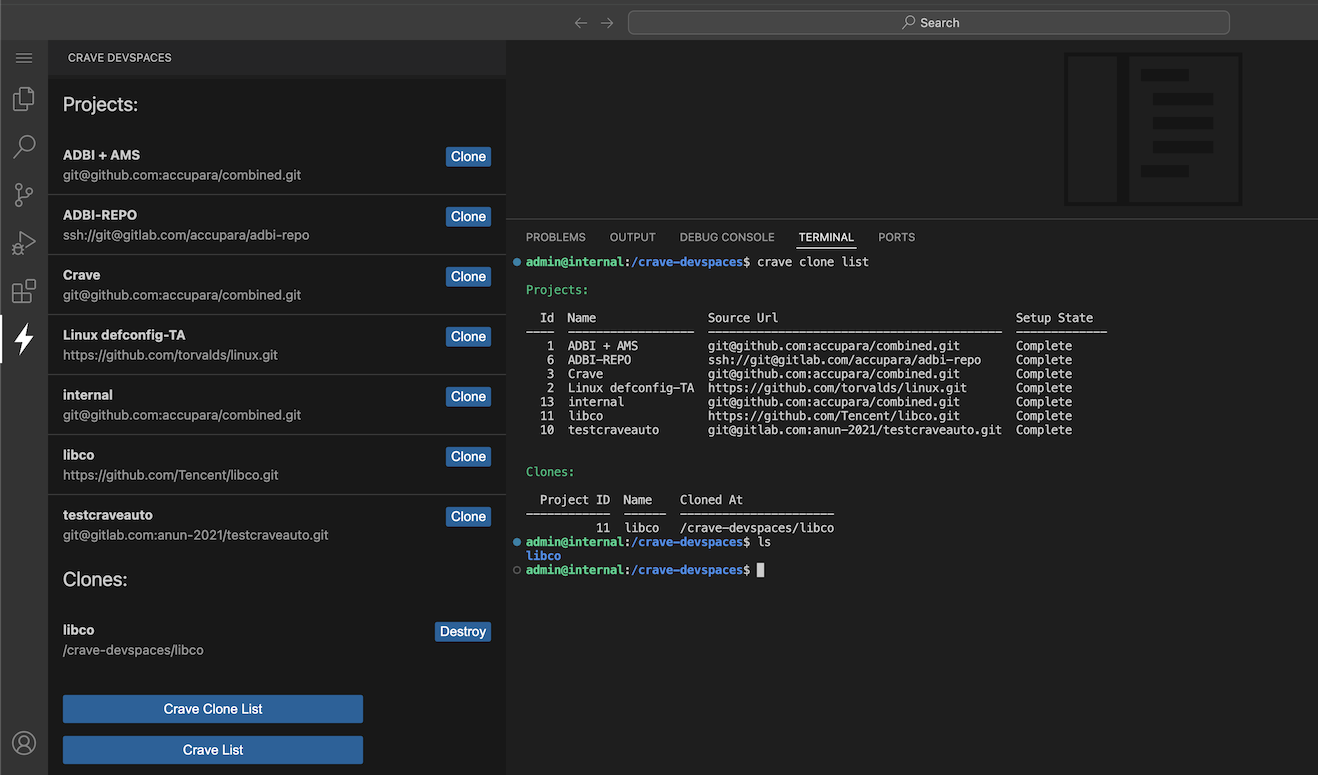Switch to the PORTS tab
This screenshot has width=1318, height=775.
[x=897, y=237]
